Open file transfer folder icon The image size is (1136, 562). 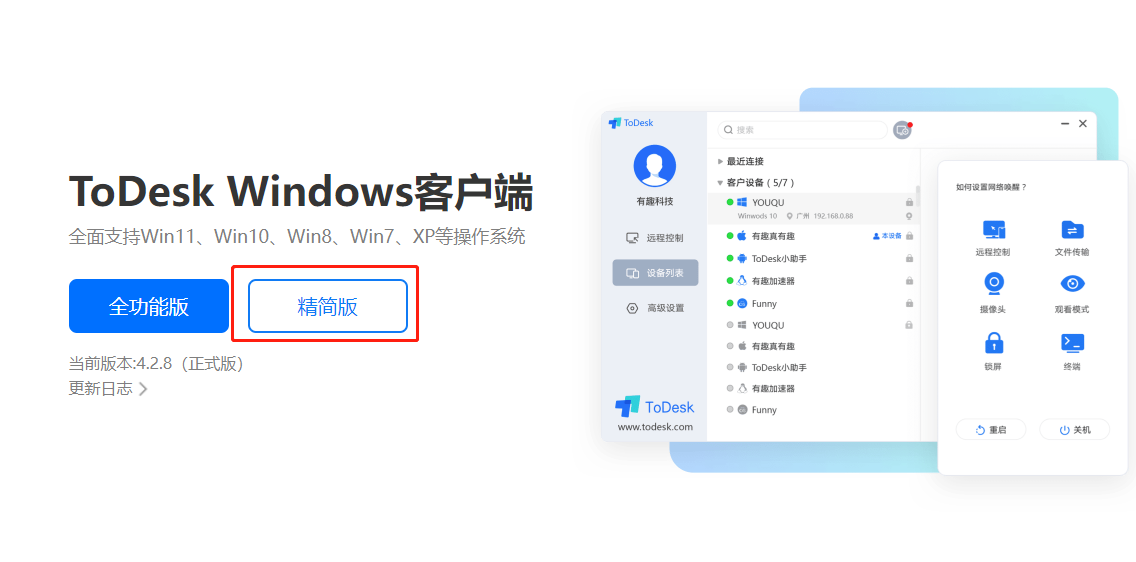click(1072, 230)
